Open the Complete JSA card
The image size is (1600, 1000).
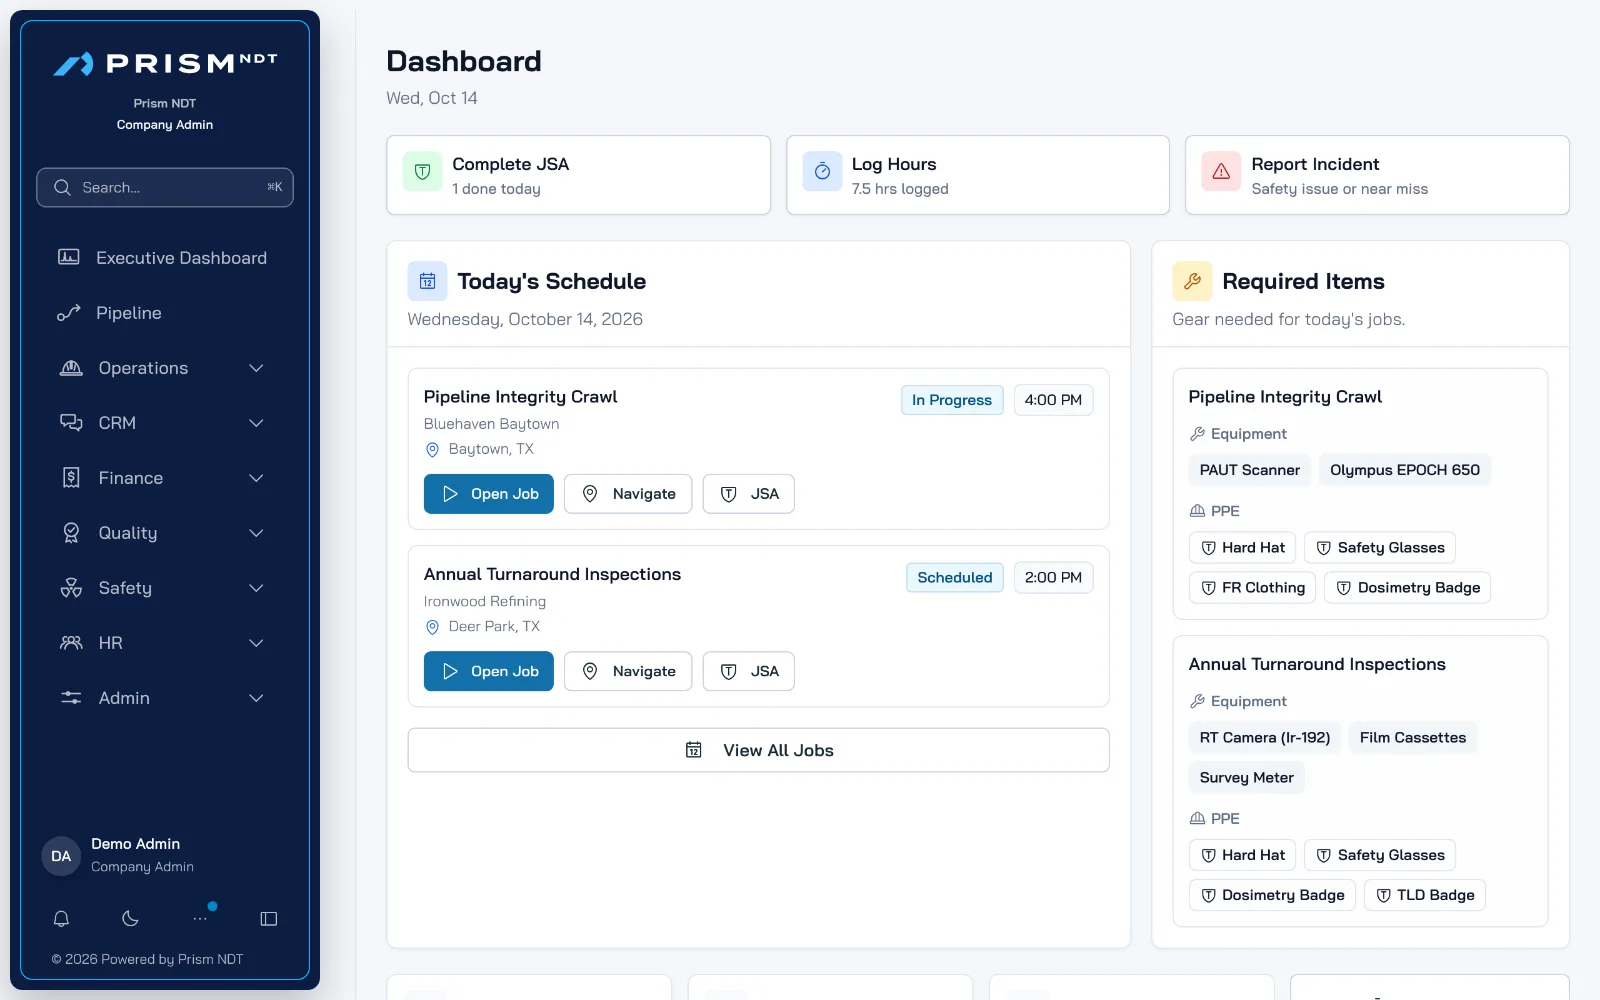tap(579, 175)
